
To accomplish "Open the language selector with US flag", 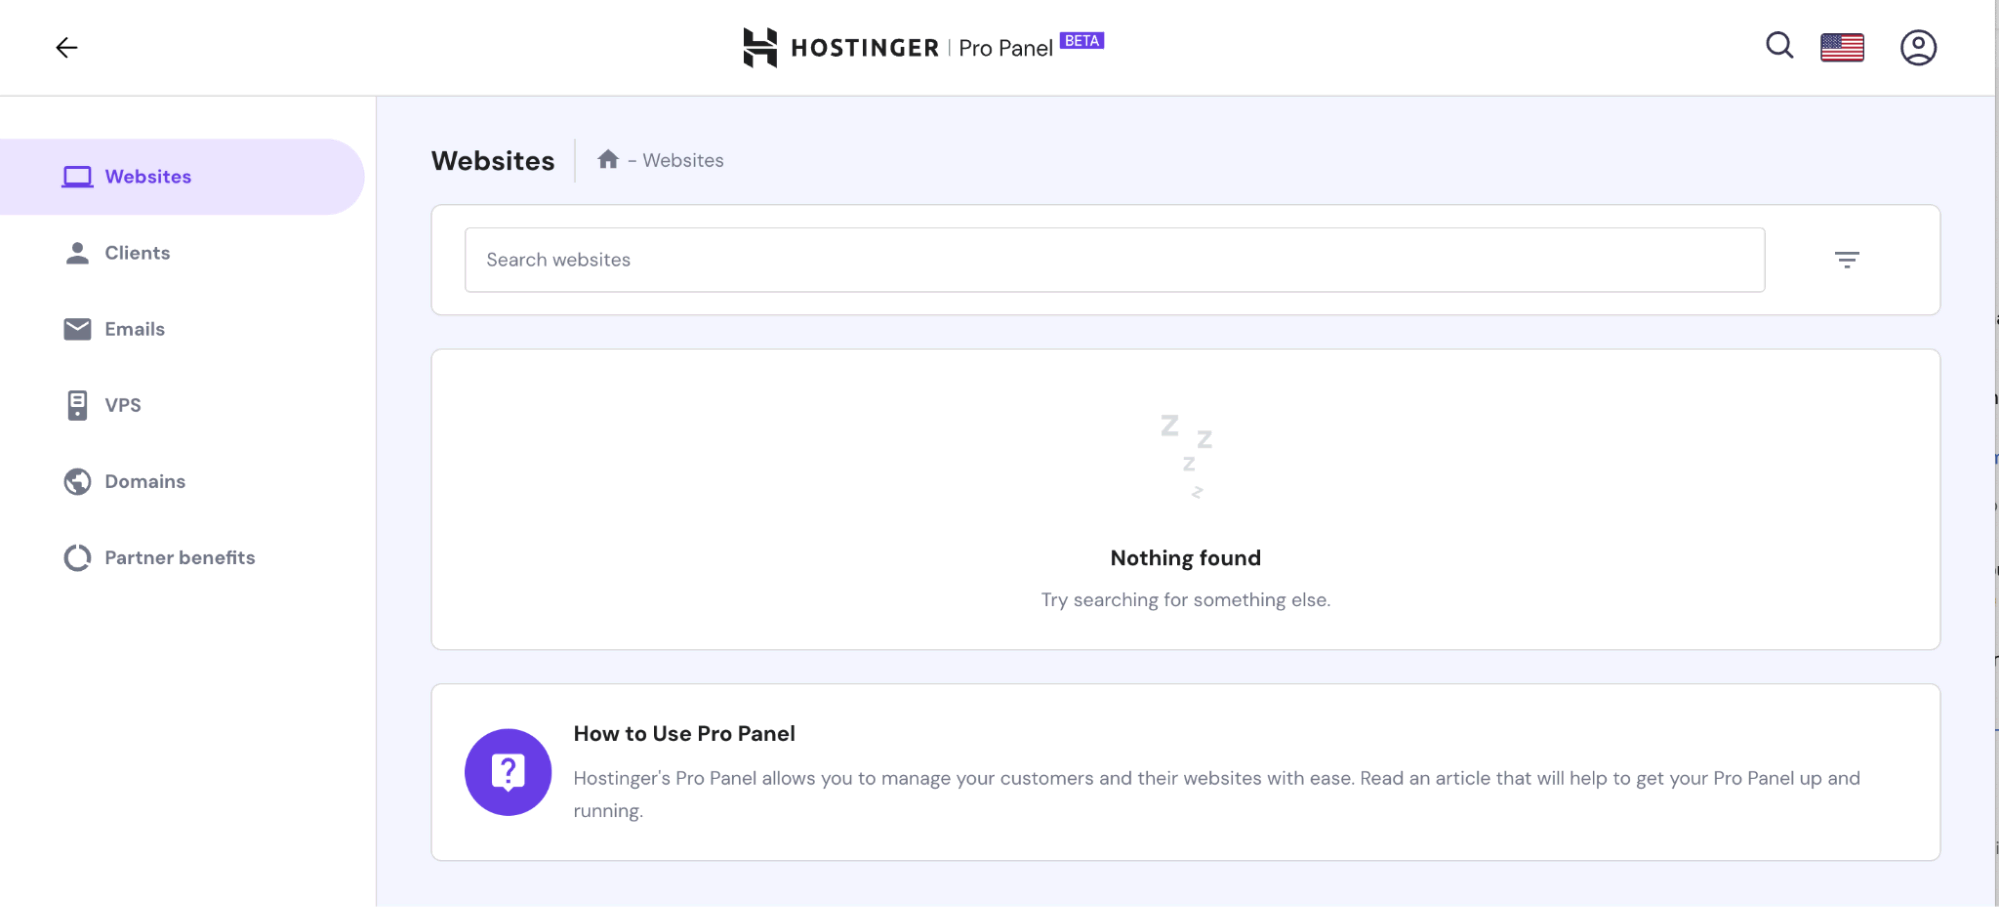I will tap(1841, 47).
